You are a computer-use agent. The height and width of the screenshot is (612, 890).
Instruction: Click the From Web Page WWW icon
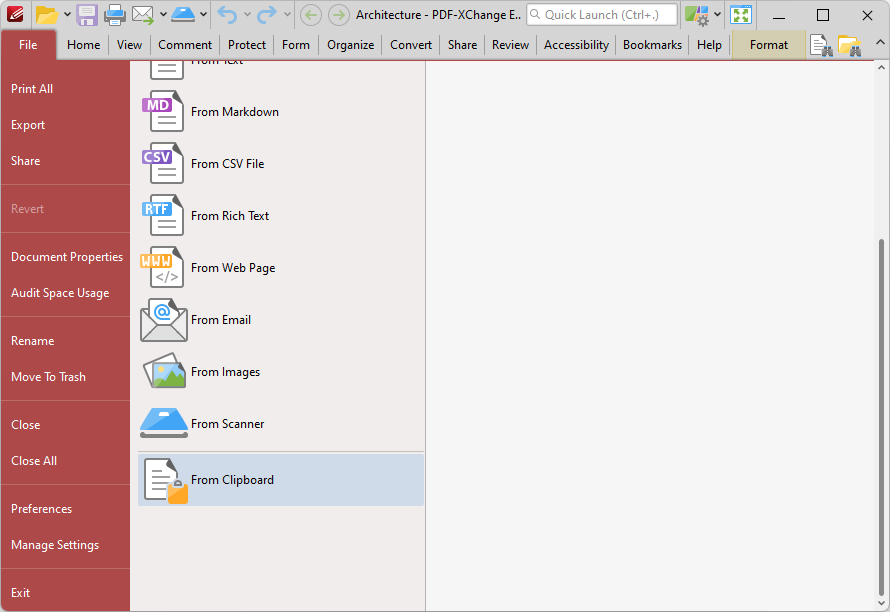(x=162, y=267)
